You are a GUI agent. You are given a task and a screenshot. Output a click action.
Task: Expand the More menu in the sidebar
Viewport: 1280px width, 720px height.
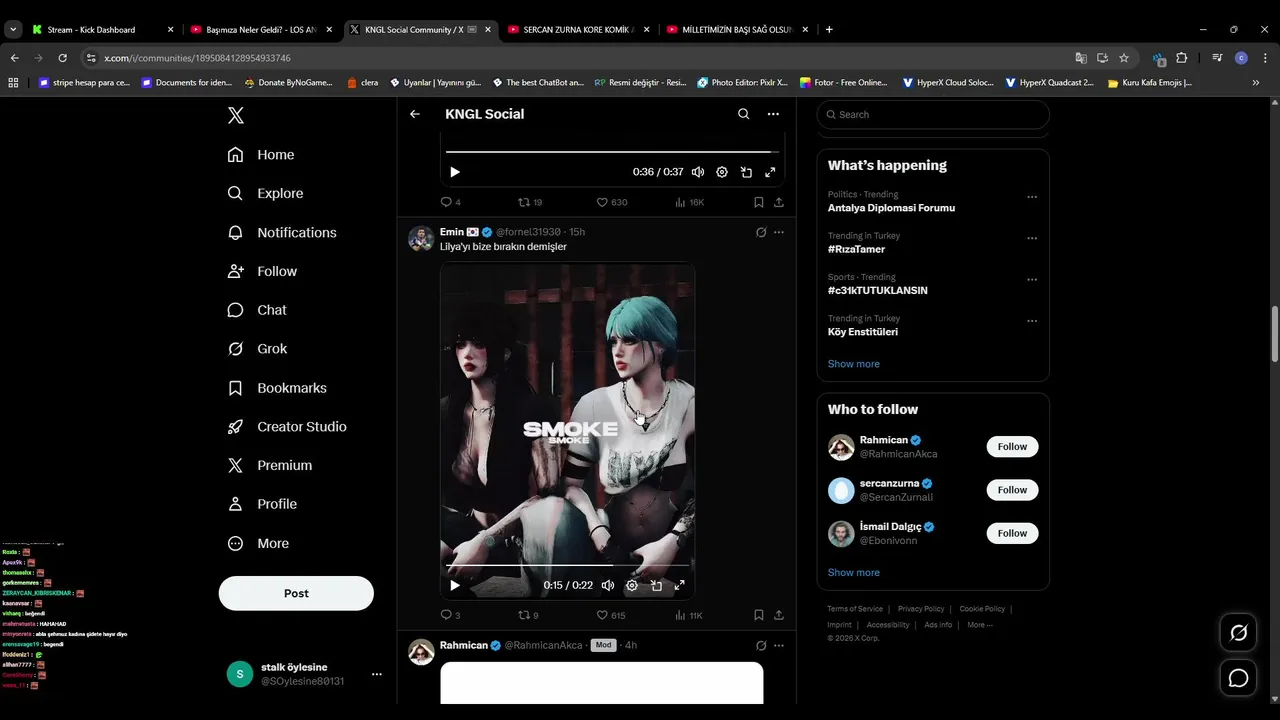(258, 544)
